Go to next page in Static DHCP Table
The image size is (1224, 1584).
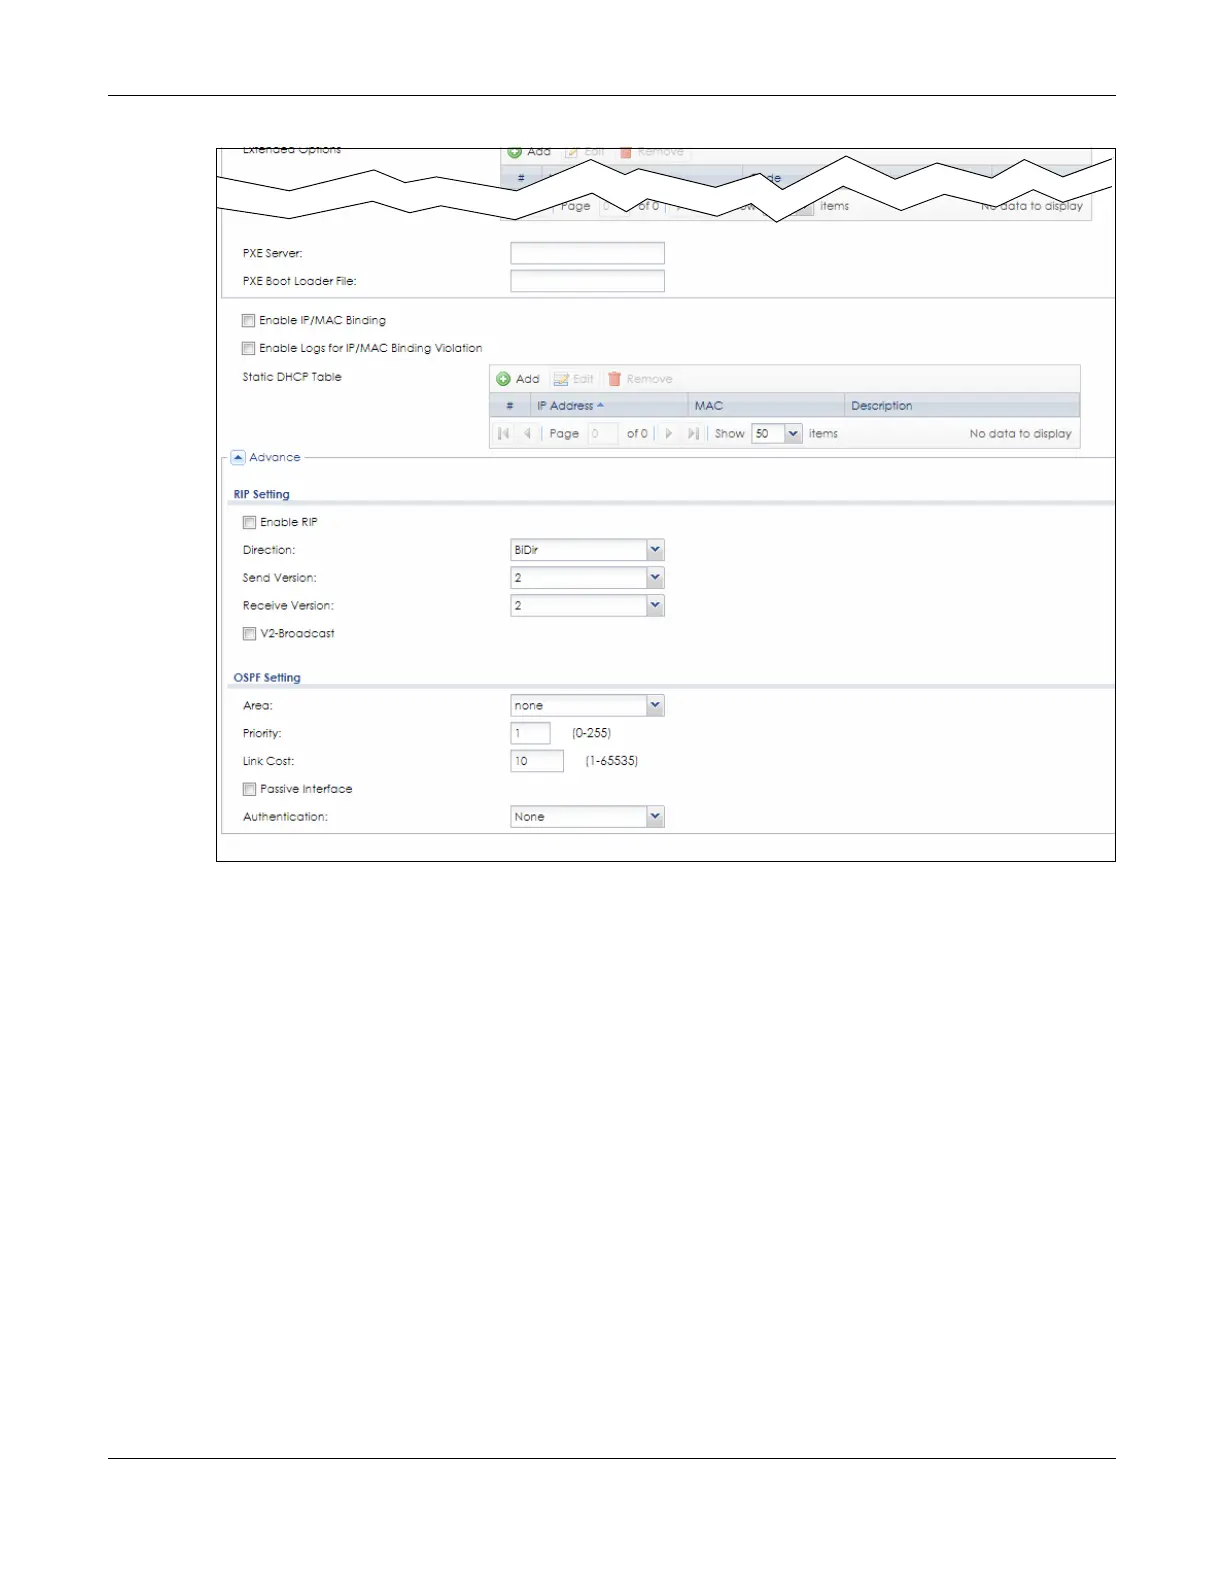(x=668, y=434)
